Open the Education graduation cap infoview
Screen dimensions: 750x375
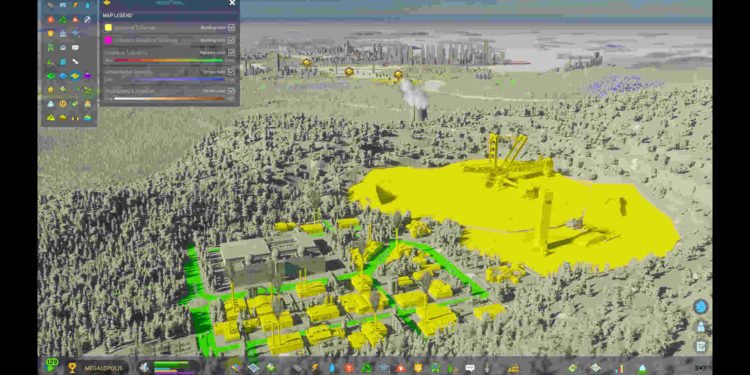(75, 33)
